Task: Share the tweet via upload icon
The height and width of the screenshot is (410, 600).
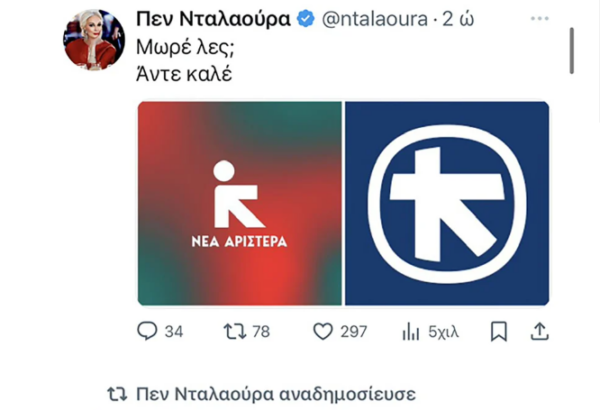Action: [x=540, y=332]
